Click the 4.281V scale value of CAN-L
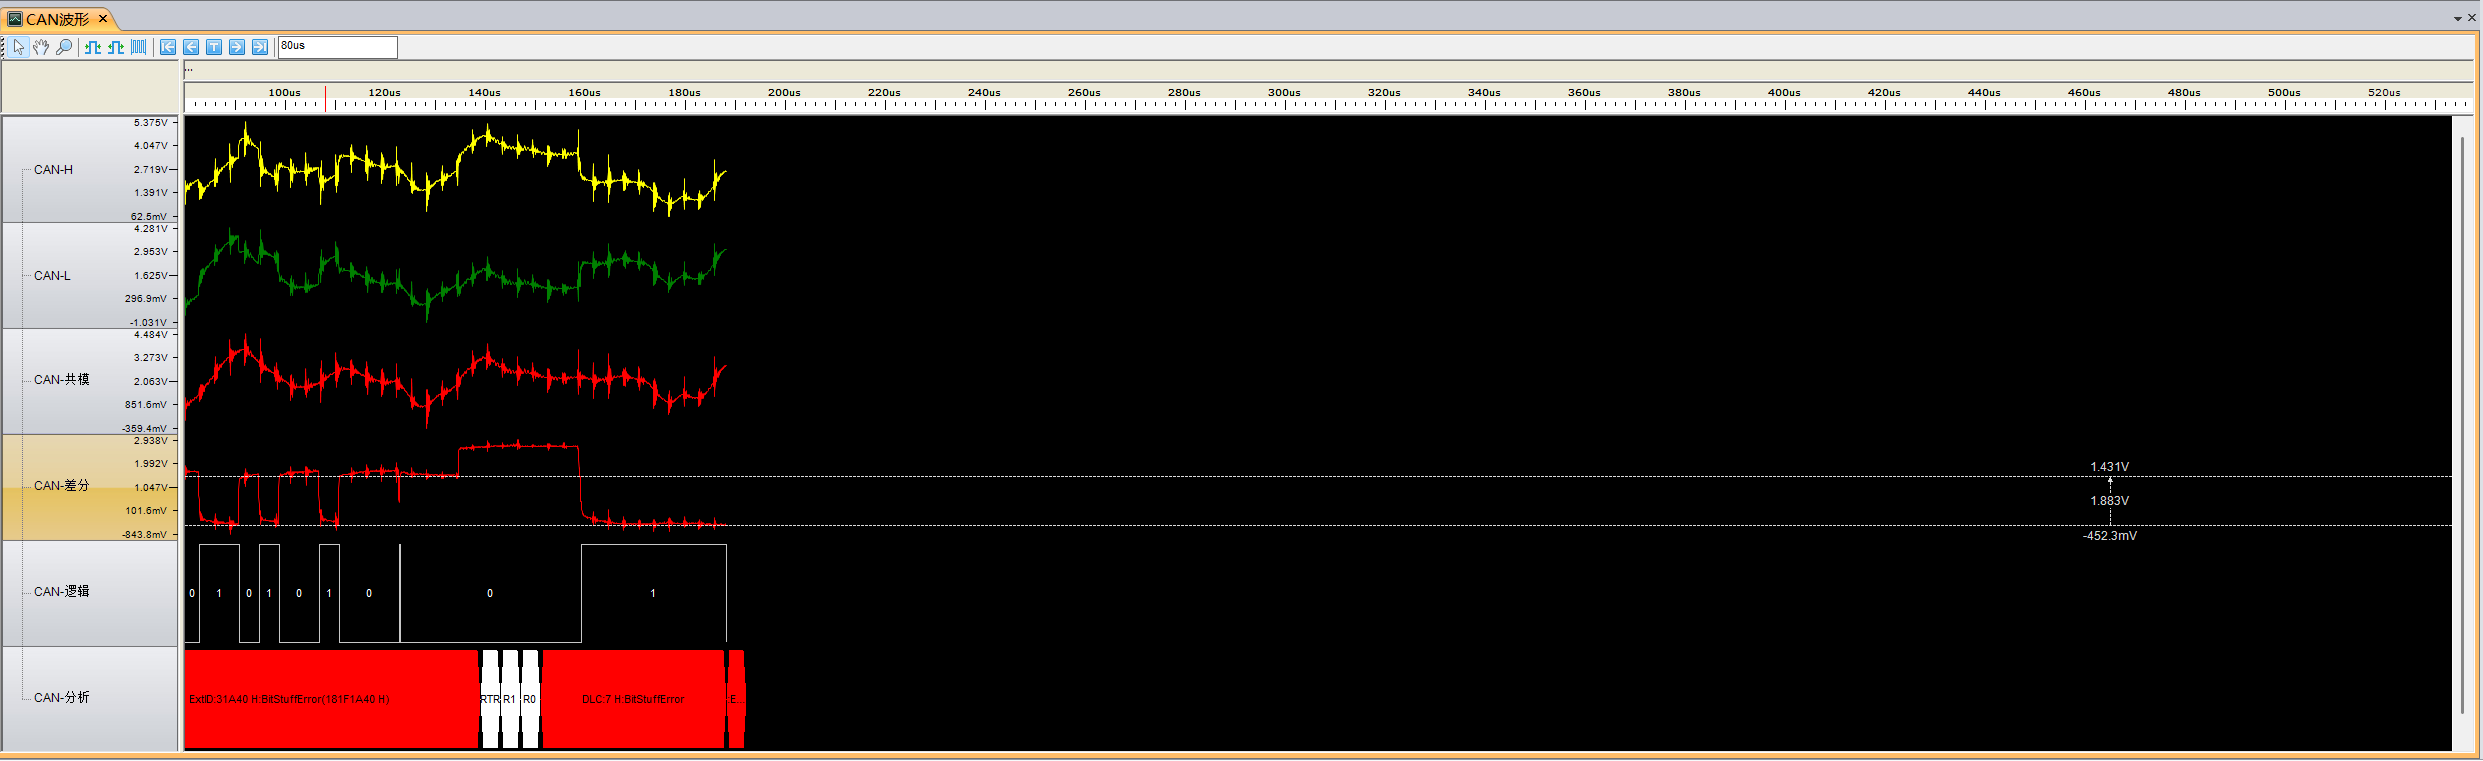 point(151,229)
